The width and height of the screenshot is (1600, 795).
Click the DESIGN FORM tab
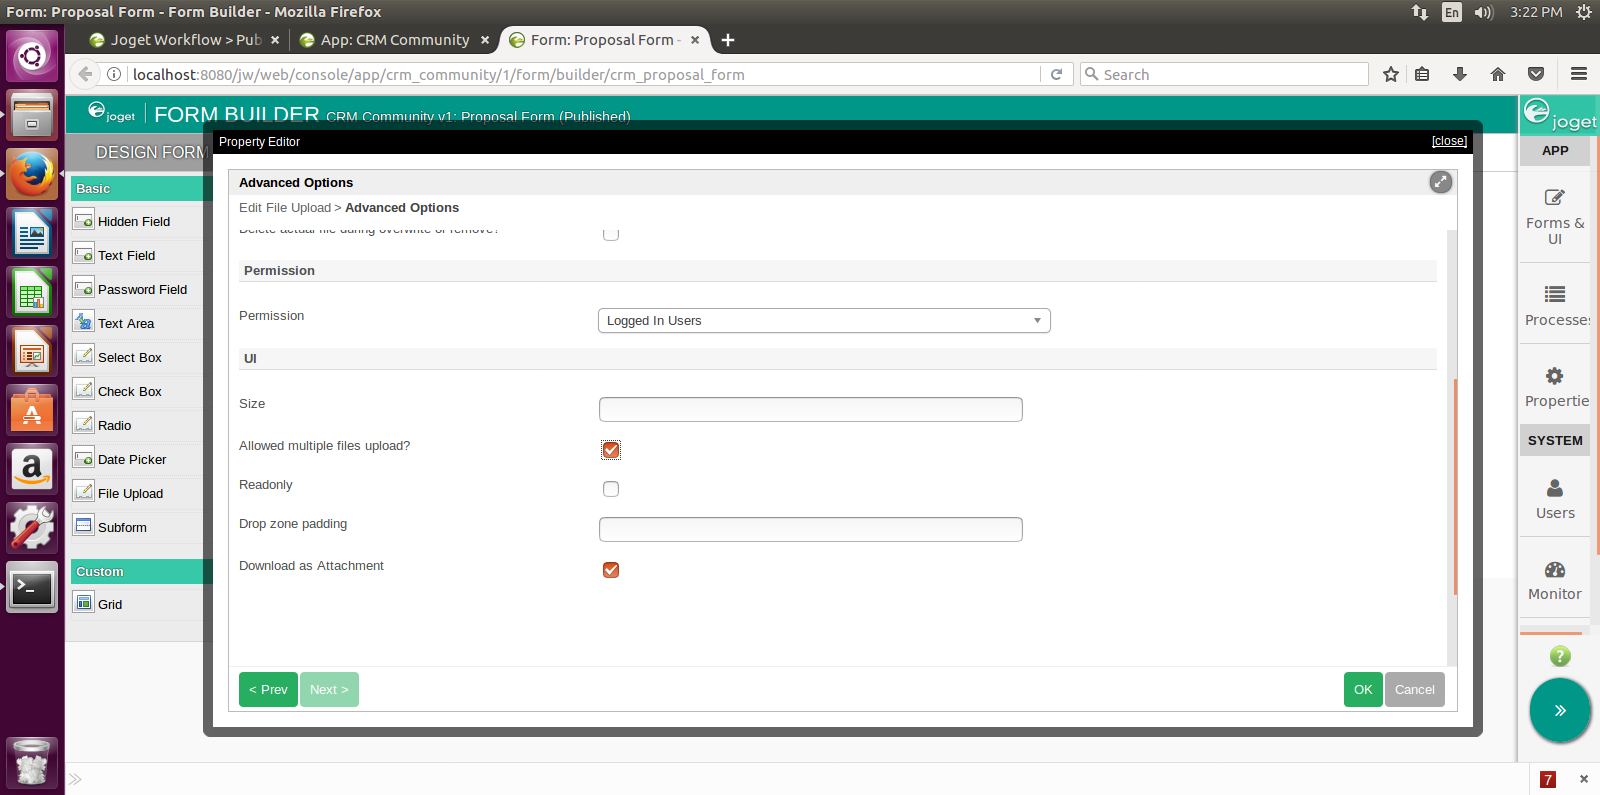[x=152, y=152]
